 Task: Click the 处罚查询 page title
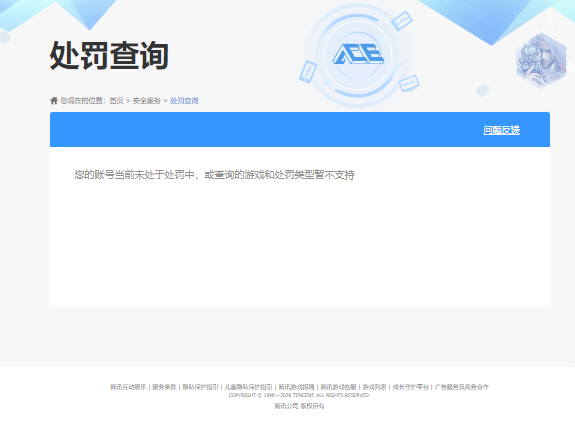109,55
